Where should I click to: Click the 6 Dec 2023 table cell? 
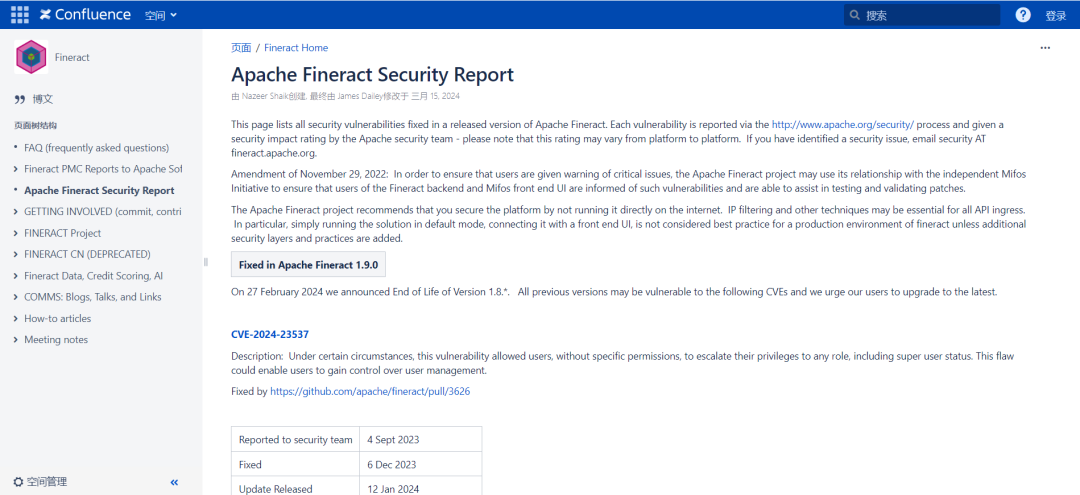[421, 465]
